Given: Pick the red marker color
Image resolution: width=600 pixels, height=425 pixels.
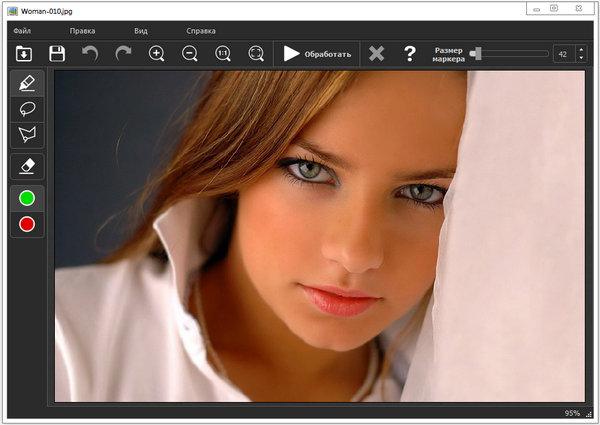Looking at the screenshot, I should (x=27, y=224).
